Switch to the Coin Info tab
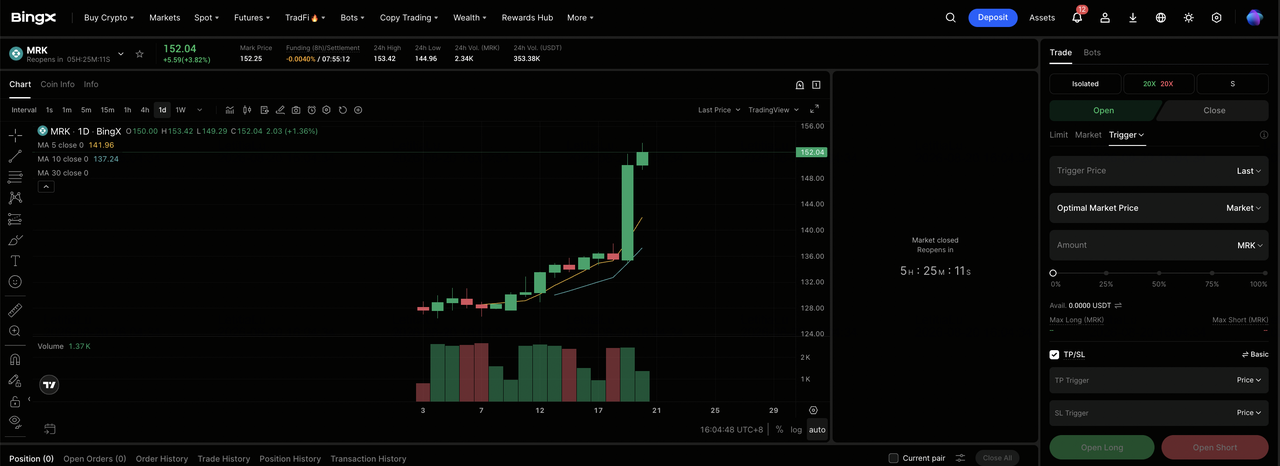 pos(57,84)
